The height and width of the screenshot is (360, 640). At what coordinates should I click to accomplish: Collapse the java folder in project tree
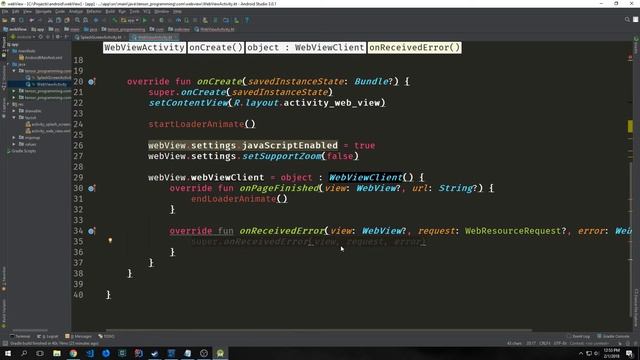pos(9,64)
